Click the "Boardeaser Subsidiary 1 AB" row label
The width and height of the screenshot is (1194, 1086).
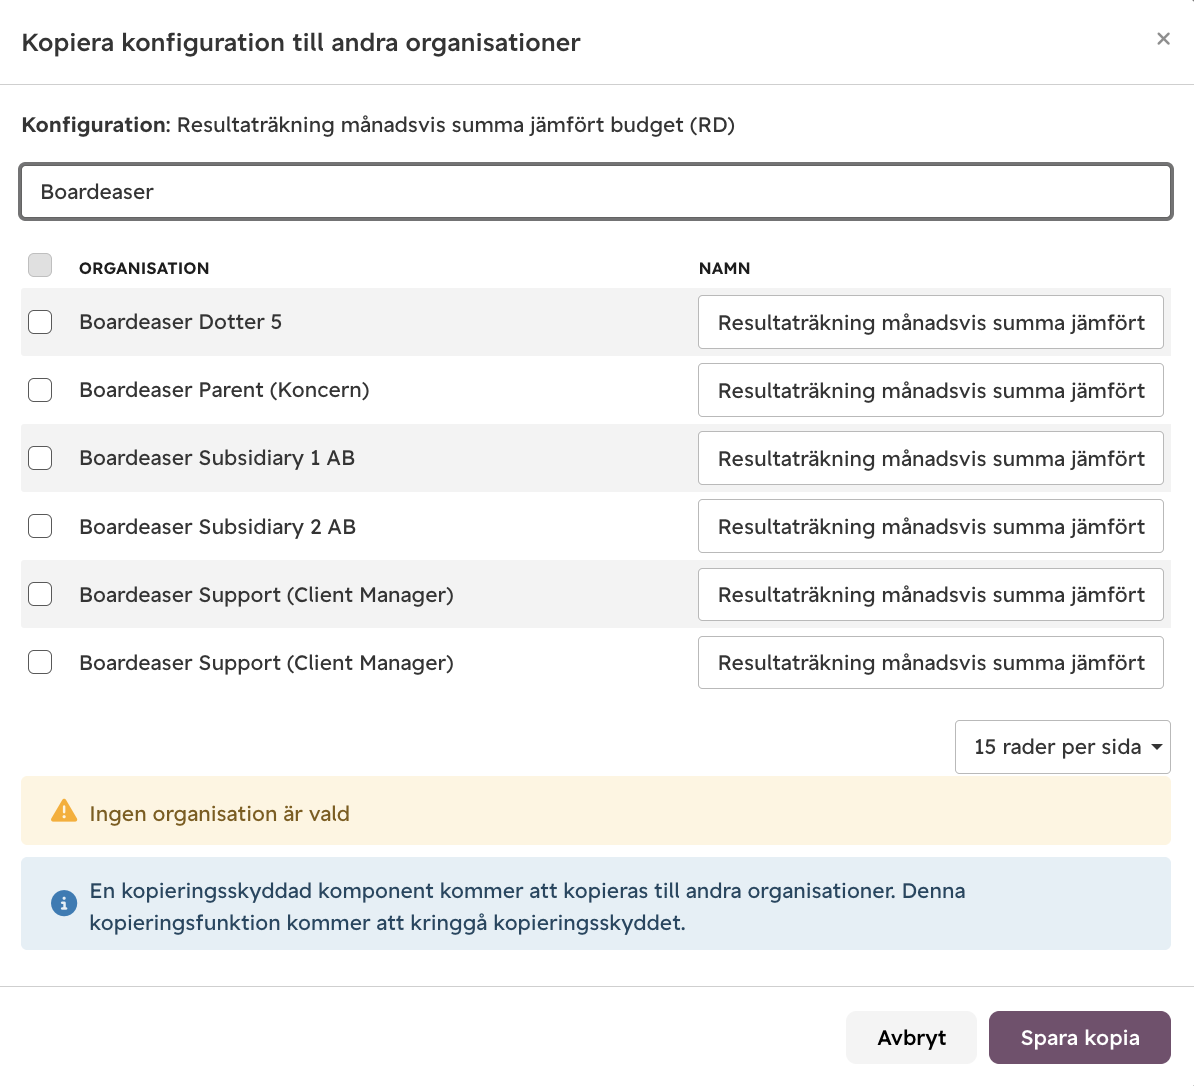[x=217, y=458]
